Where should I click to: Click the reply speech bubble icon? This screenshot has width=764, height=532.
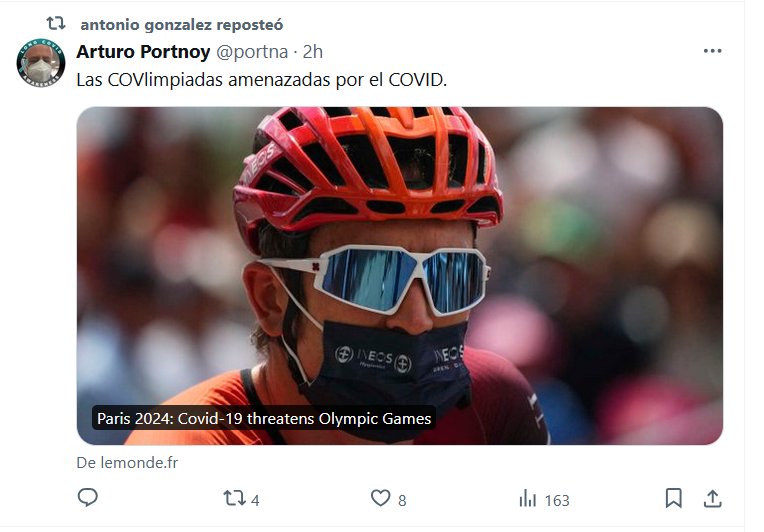[x=88, y=498]
